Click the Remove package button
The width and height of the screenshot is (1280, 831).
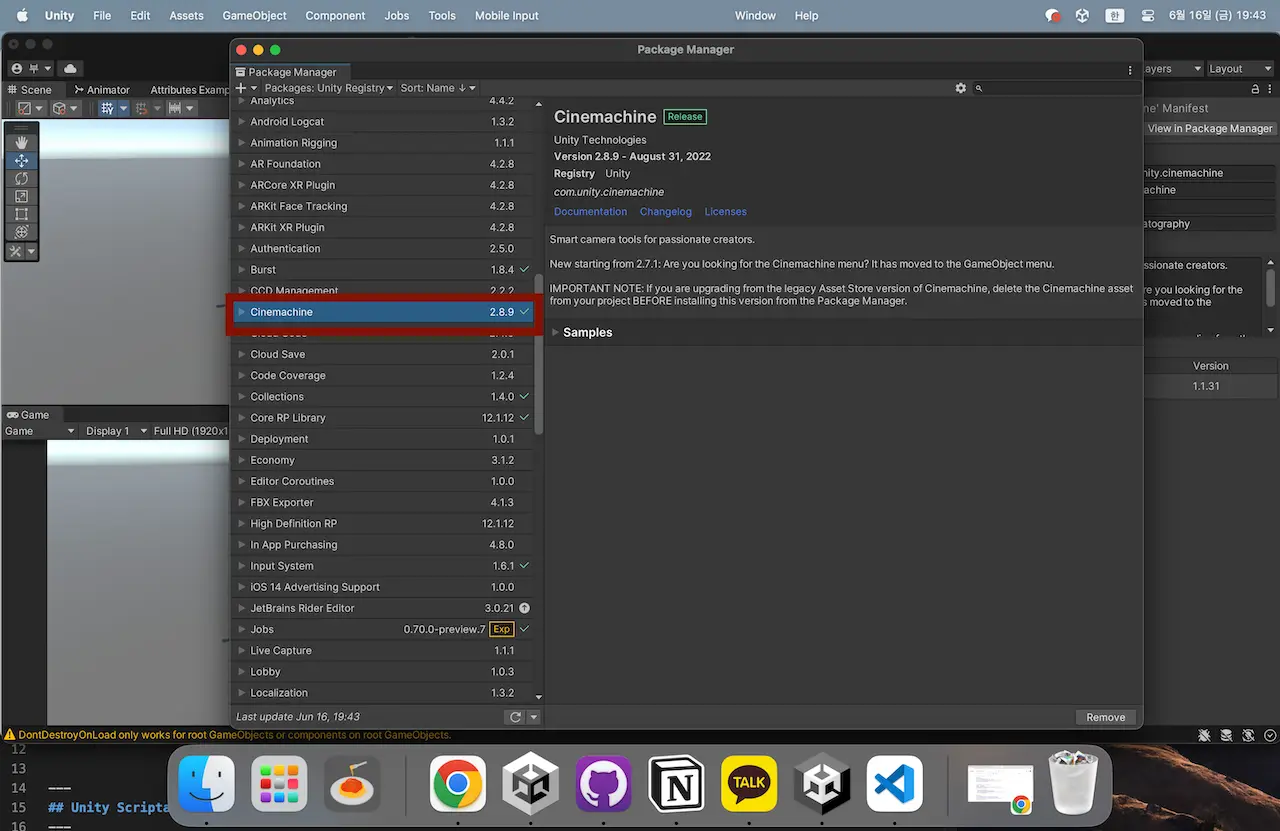(1105, 717)
